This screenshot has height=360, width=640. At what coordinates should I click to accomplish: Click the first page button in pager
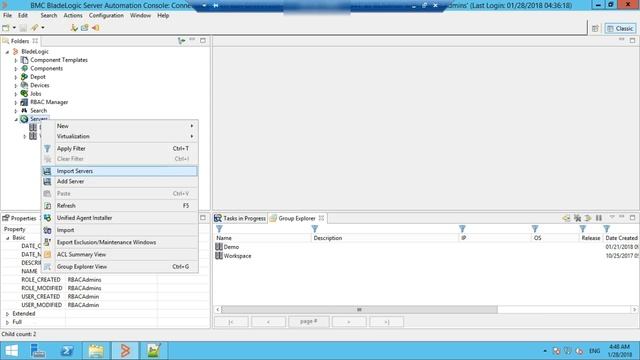(231, 322)
